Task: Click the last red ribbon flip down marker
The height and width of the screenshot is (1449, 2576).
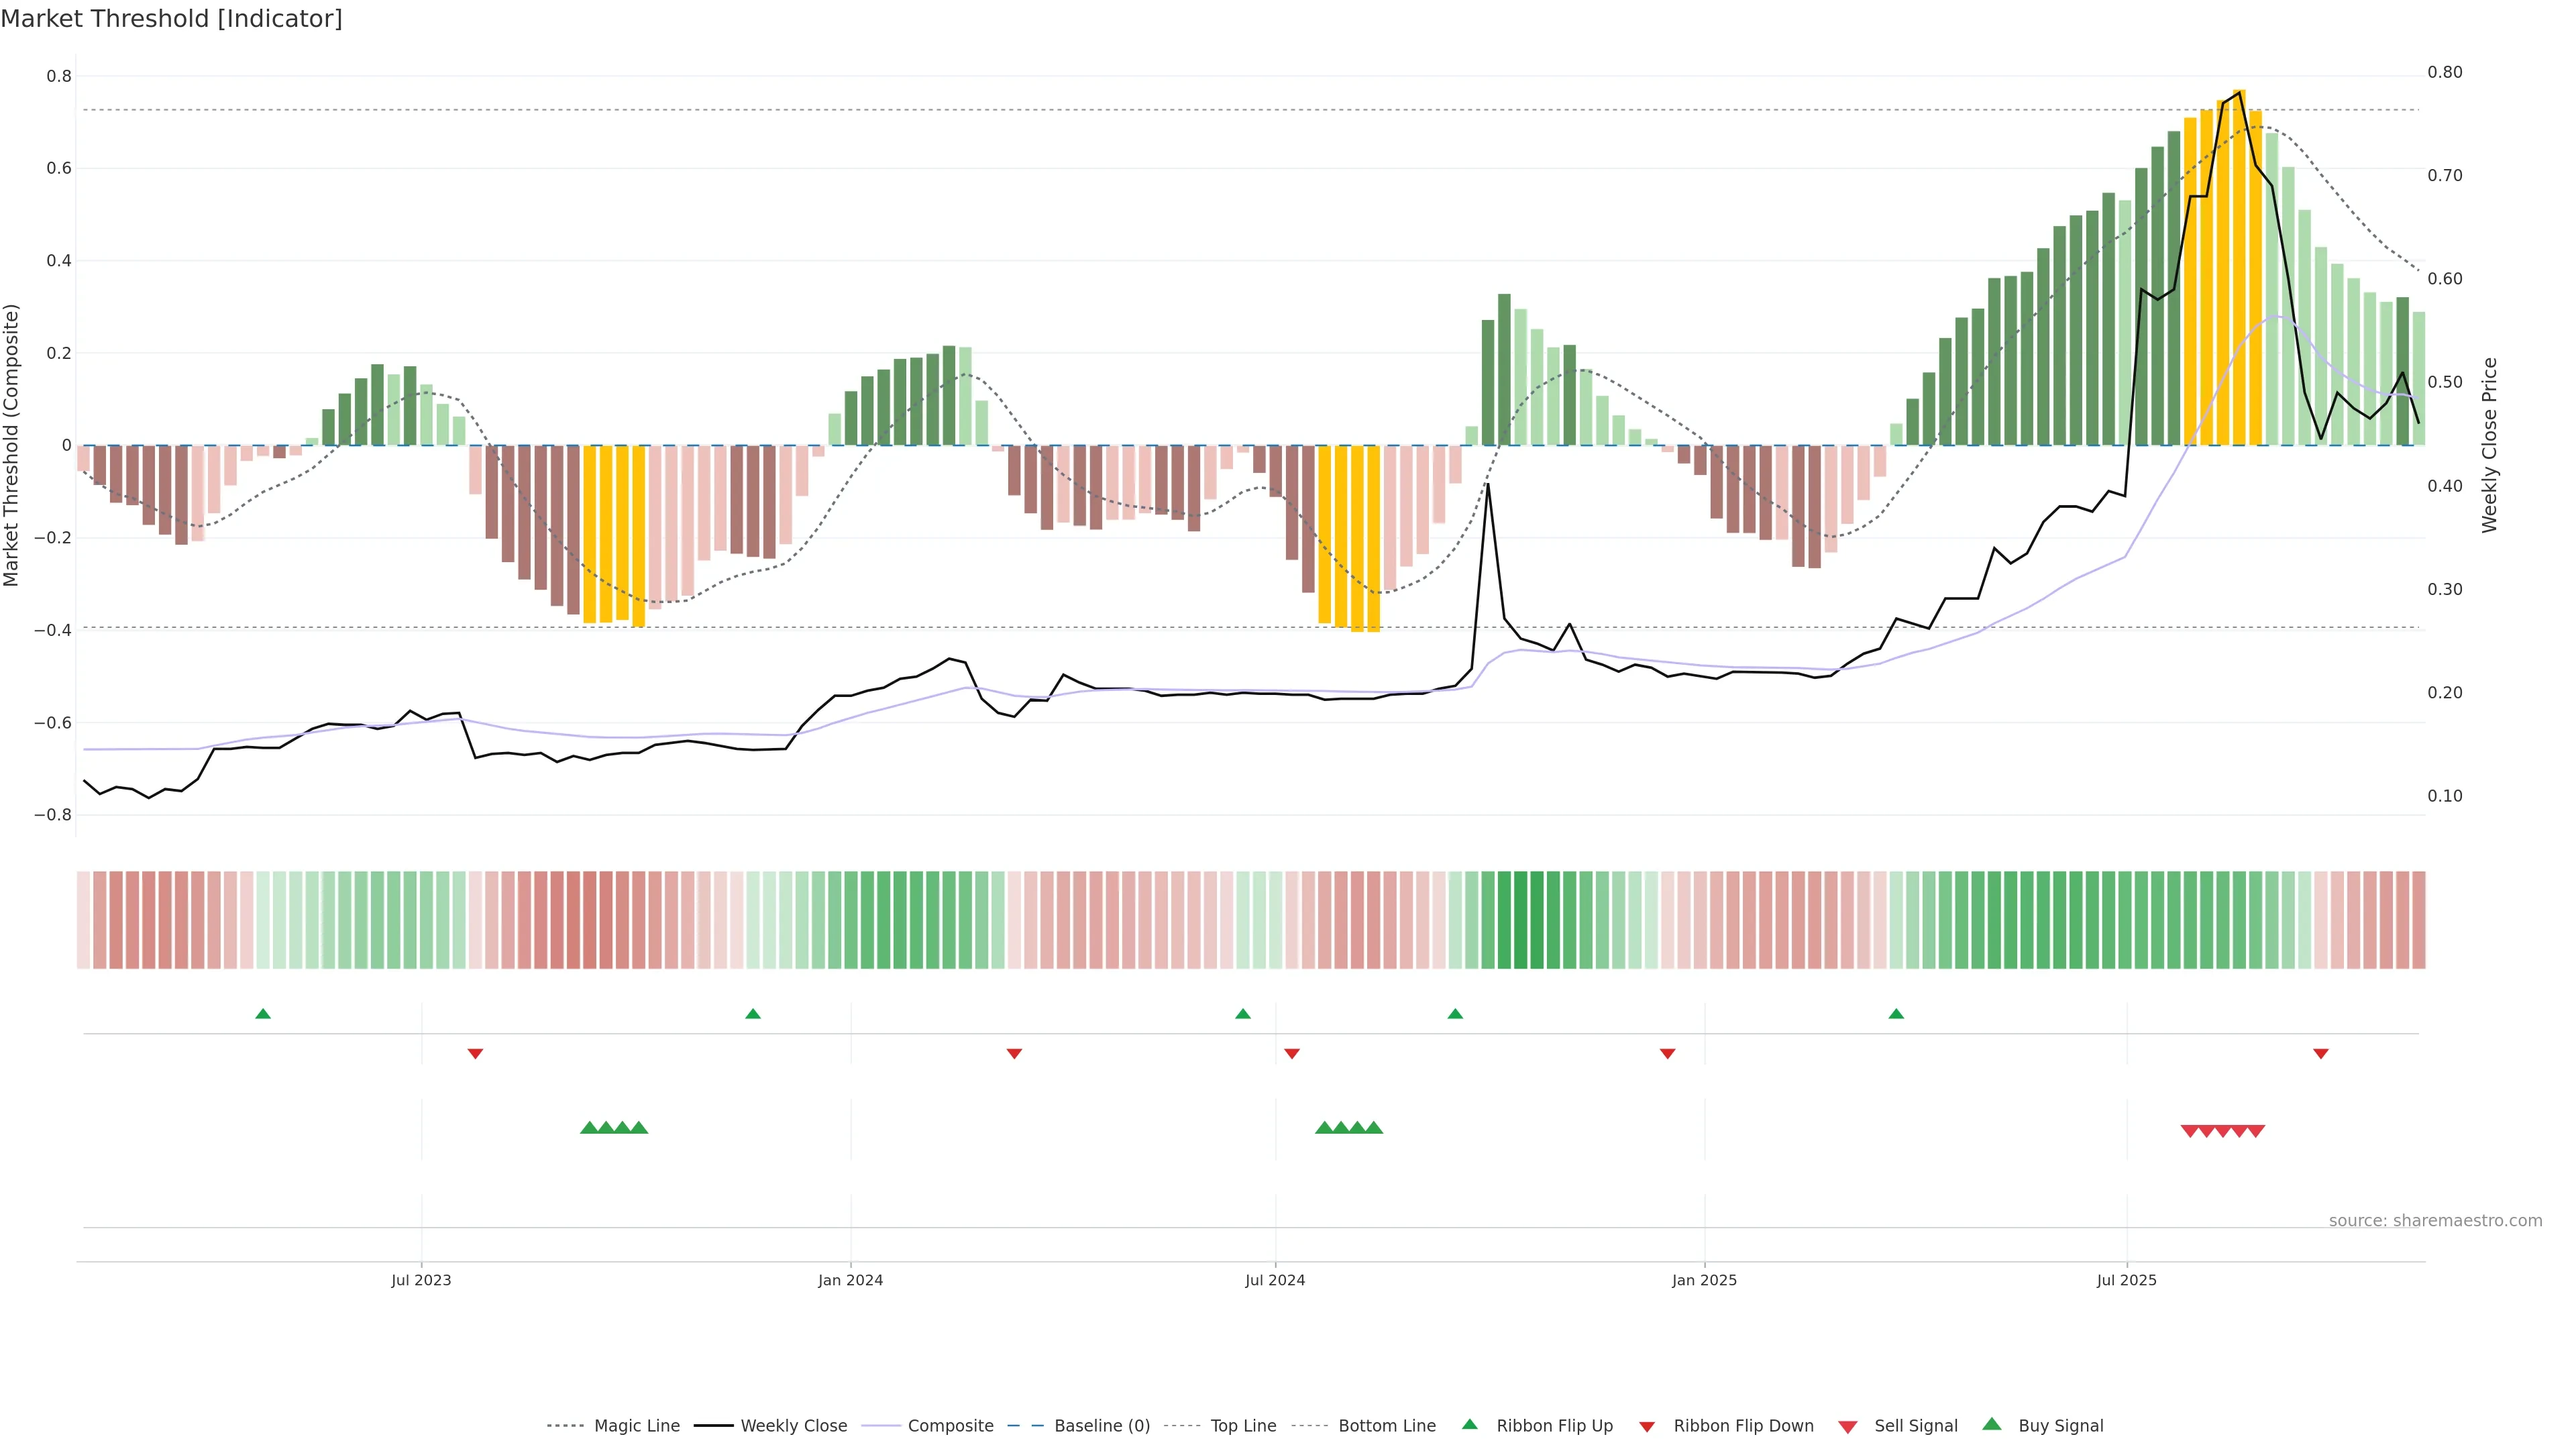Action: (x=2321, y=1054)
